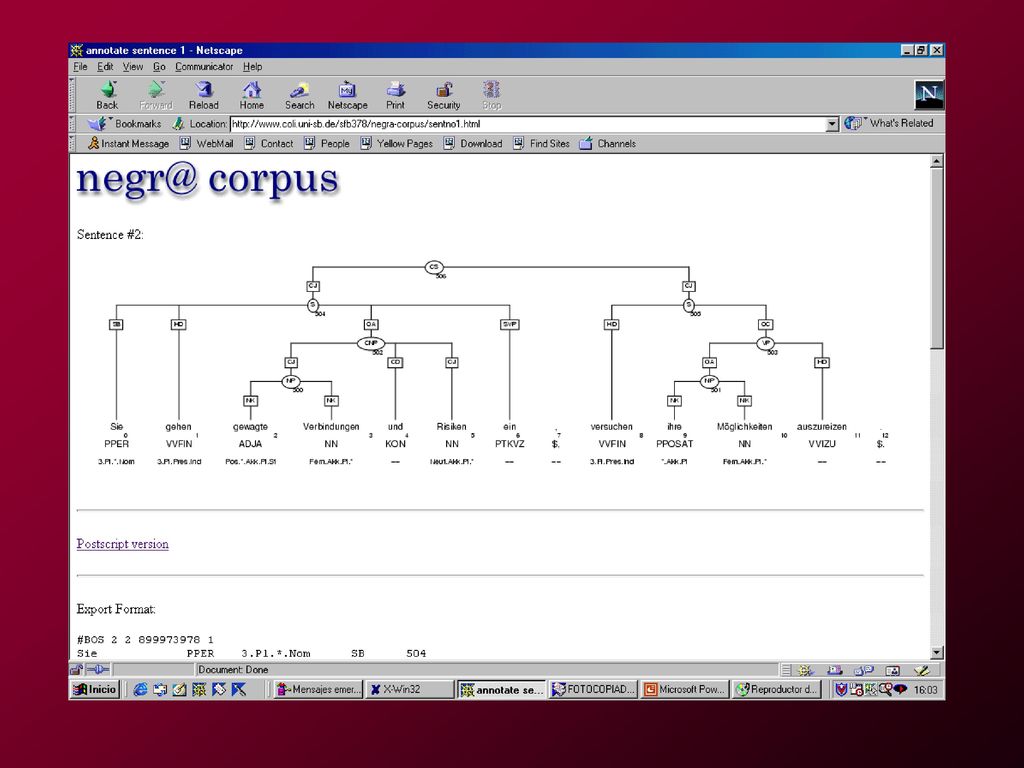1024x768 pixels.
Task: Click the Document: Done status text
Action: click(233, 669)
